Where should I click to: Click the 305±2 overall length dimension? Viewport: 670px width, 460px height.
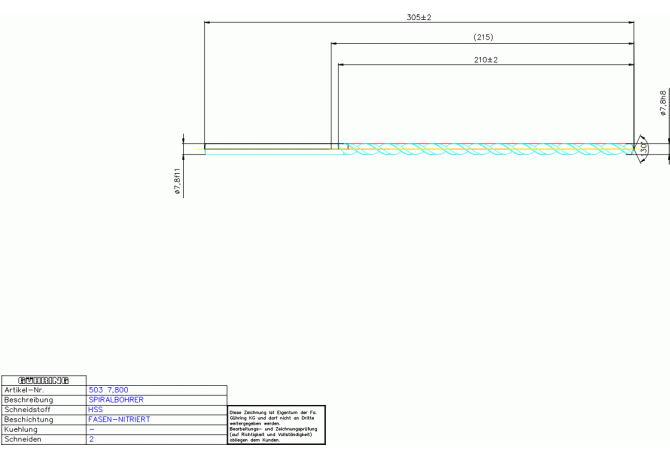click(418, 17)
